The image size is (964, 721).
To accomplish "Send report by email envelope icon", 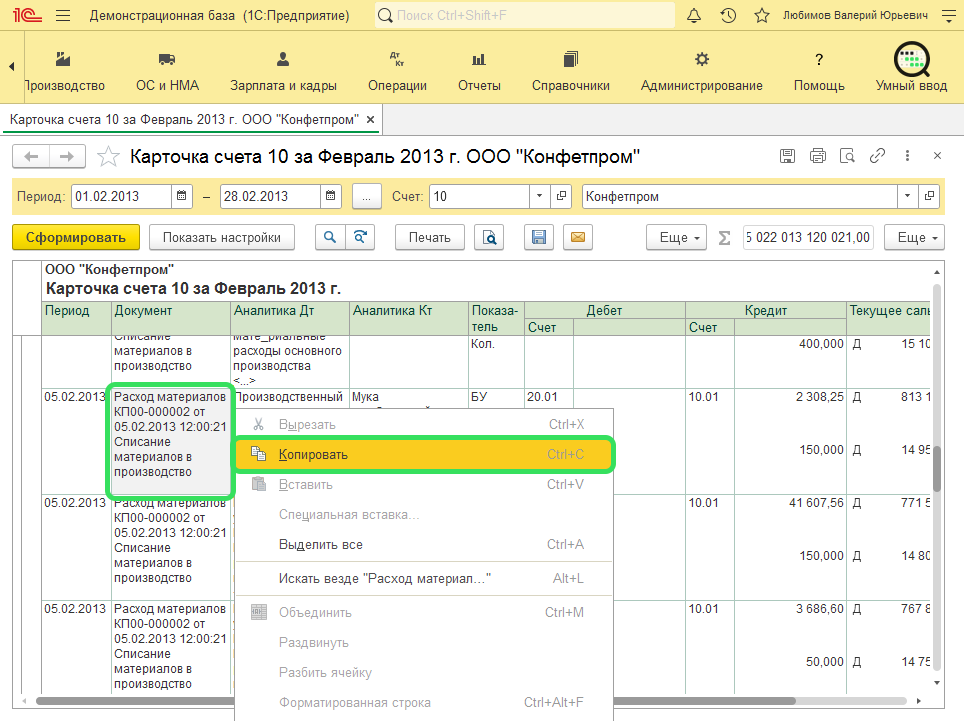I will pos(577,237).
